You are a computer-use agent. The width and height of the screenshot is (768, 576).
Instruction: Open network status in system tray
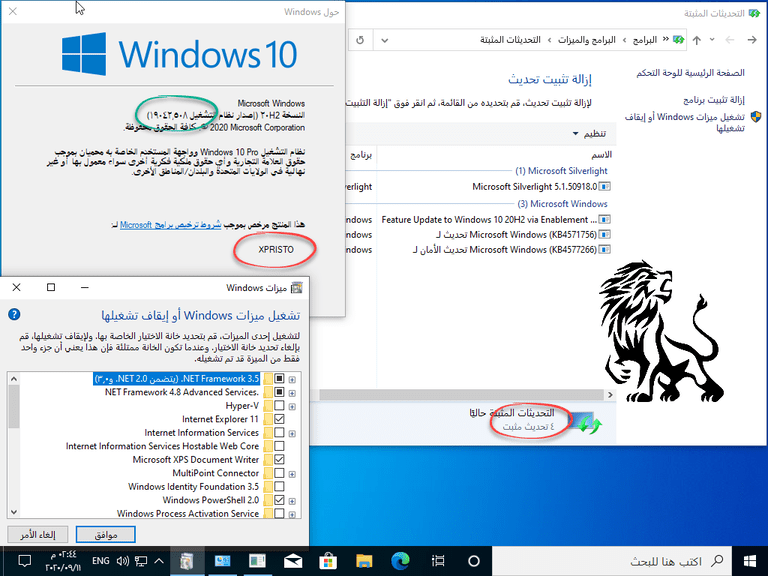tap(141, 561)
